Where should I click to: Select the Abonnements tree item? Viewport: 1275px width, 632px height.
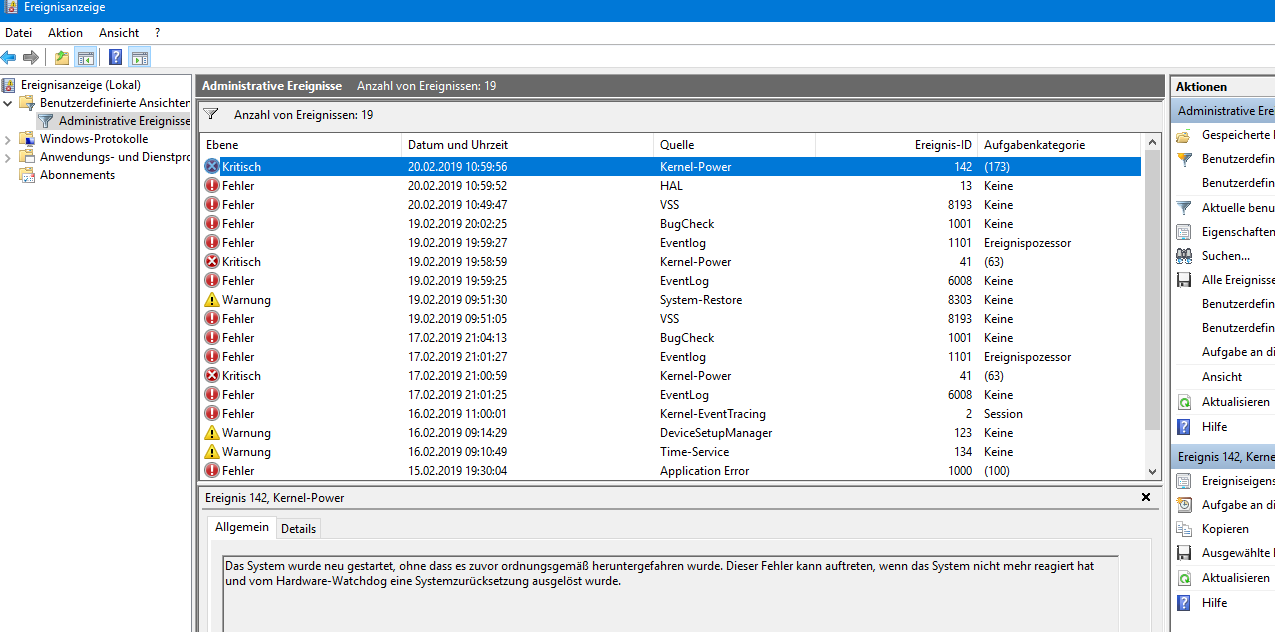[x=77, y=175]
